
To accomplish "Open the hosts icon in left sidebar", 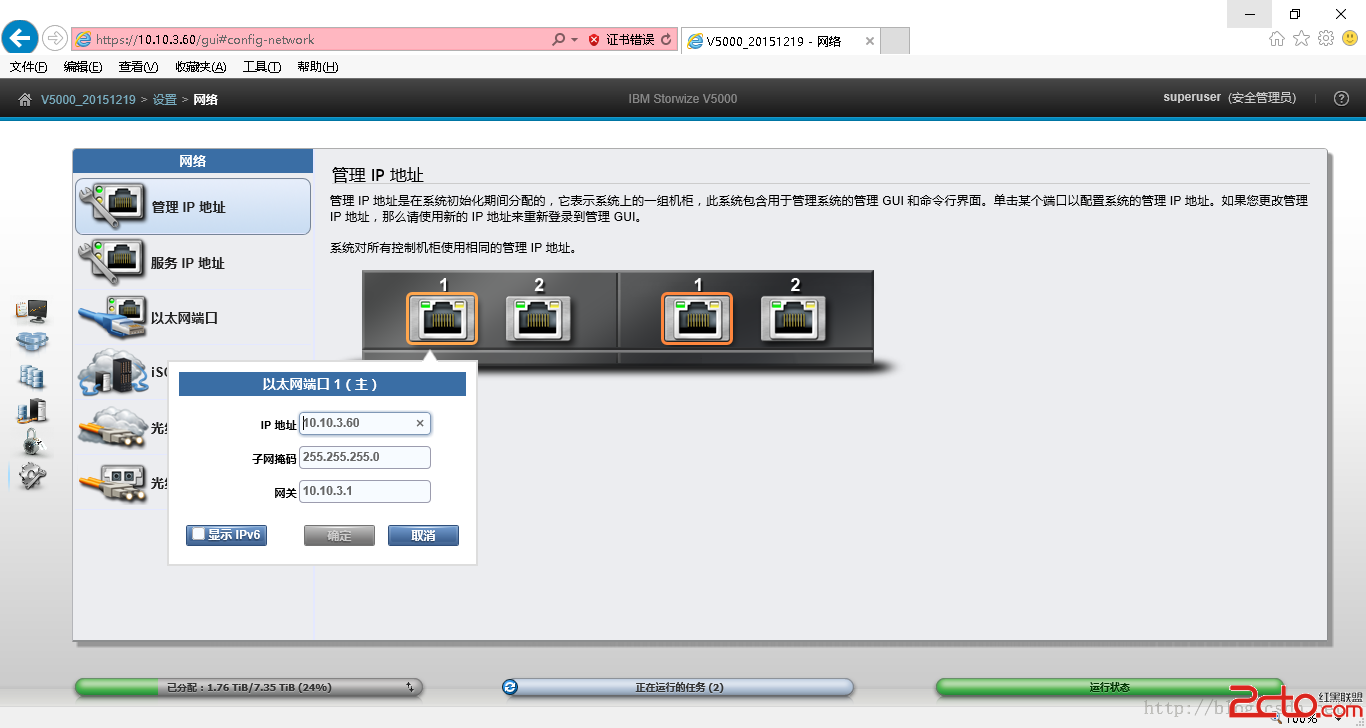I will (x=31, y=410).
